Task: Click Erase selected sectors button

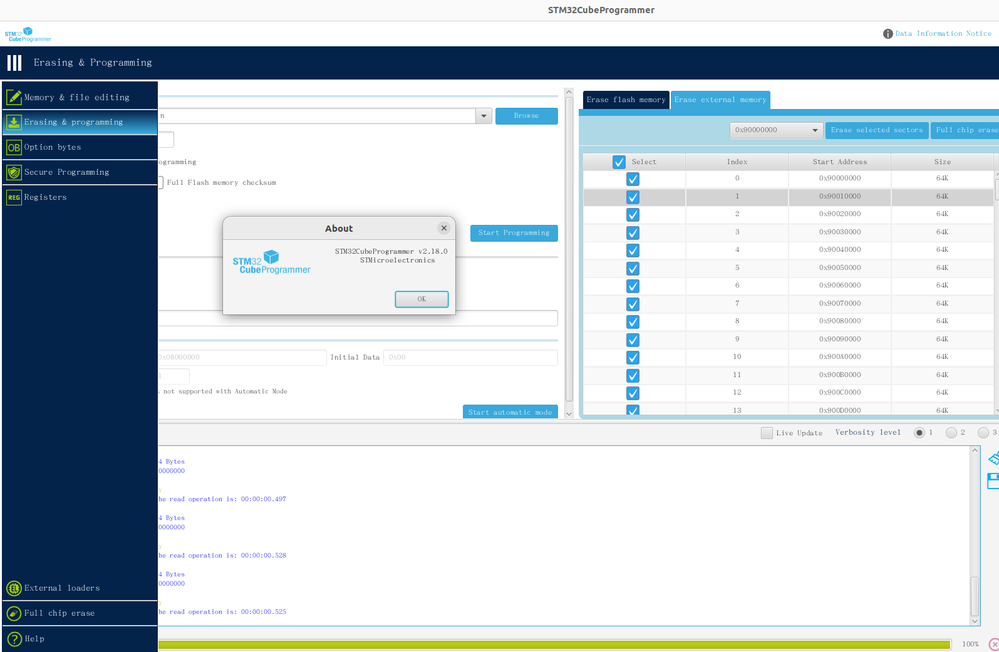Action: (877, 130)
